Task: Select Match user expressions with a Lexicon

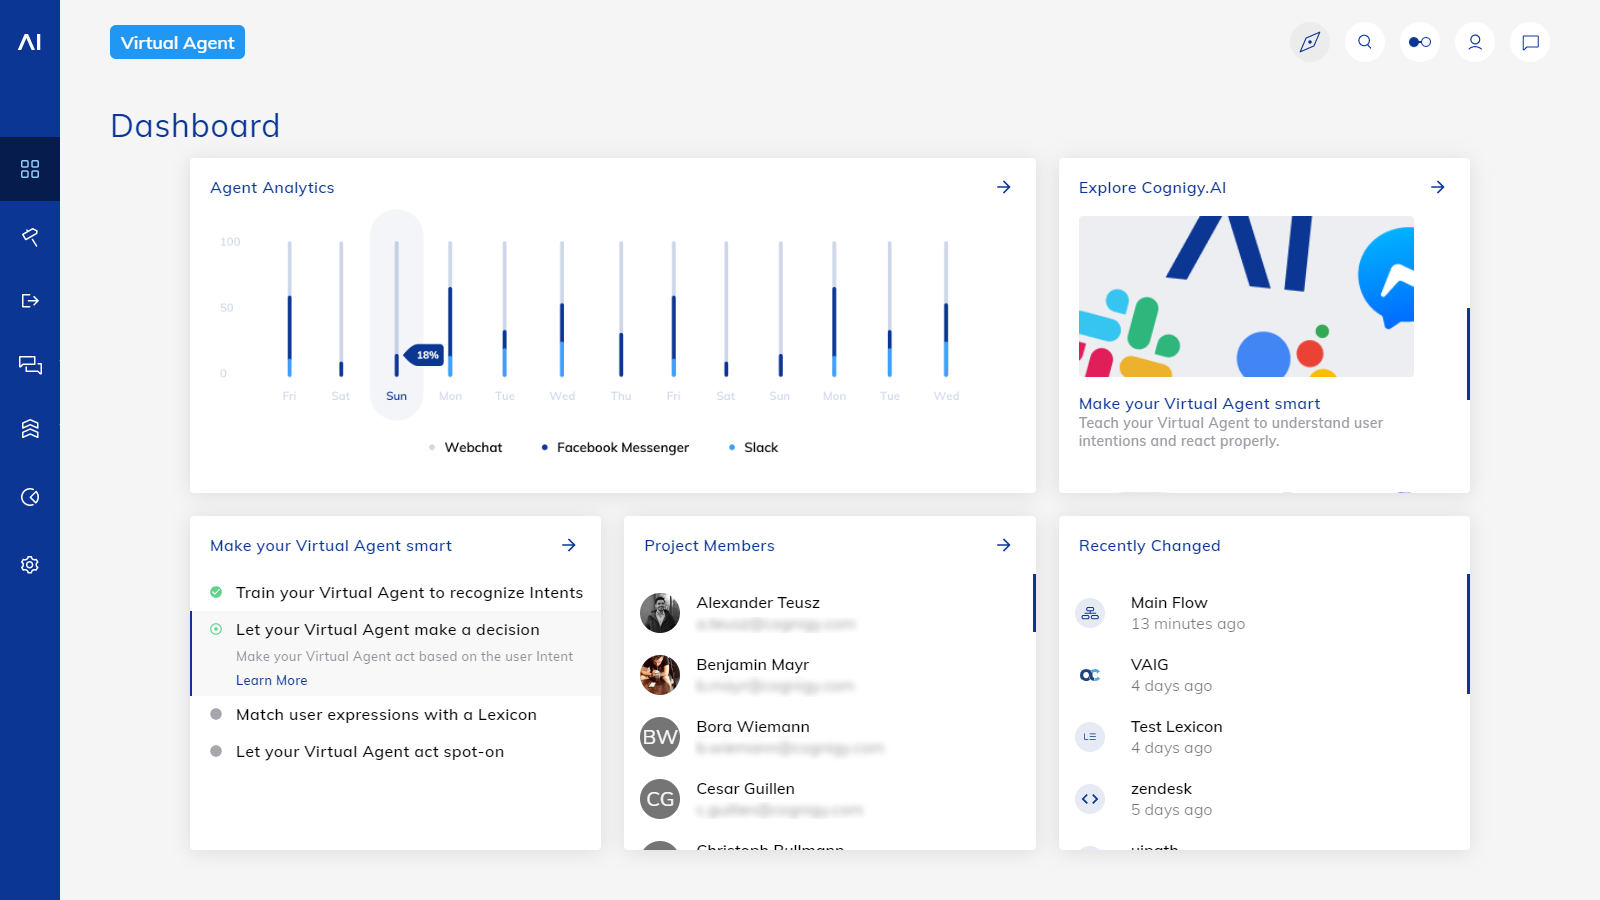Action: click(x=386, y=715)
